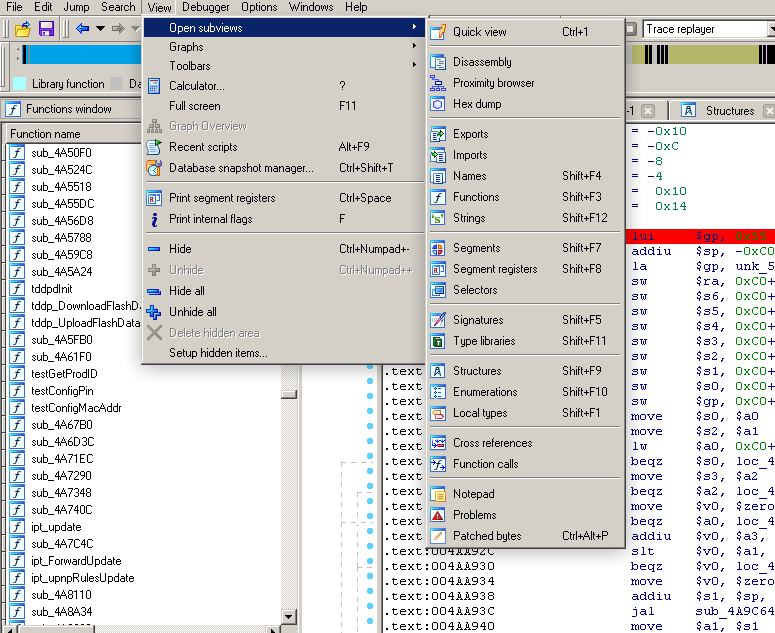Open the Imports subview
This screenshot has width=775, height=633.
[525, 155]
